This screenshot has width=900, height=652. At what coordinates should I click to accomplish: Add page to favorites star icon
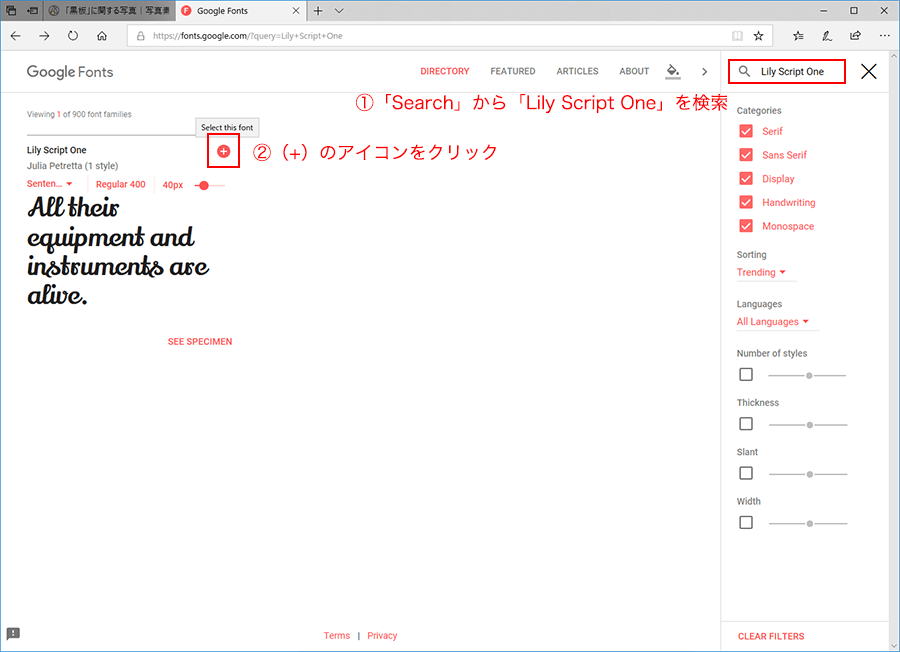[758, 36]
